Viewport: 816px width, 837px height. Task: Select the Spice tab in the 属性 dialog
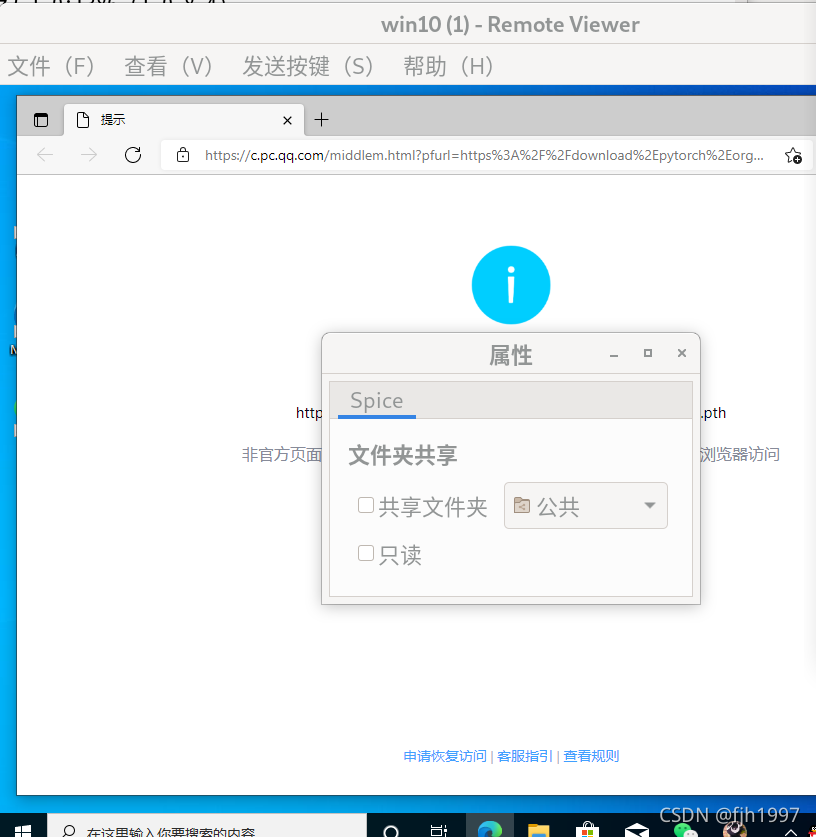pos(375,400)
